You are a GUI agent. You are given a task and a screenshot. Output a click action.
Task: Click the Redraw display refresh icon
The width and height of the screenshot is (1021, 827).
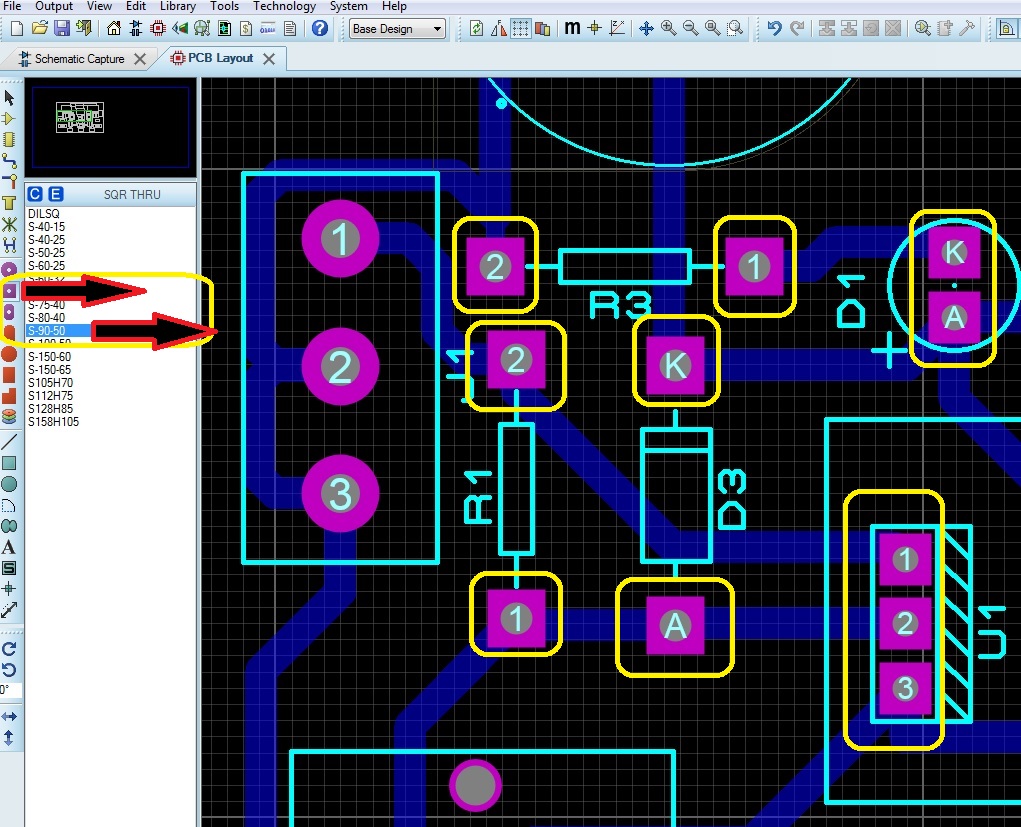(477, 28)
